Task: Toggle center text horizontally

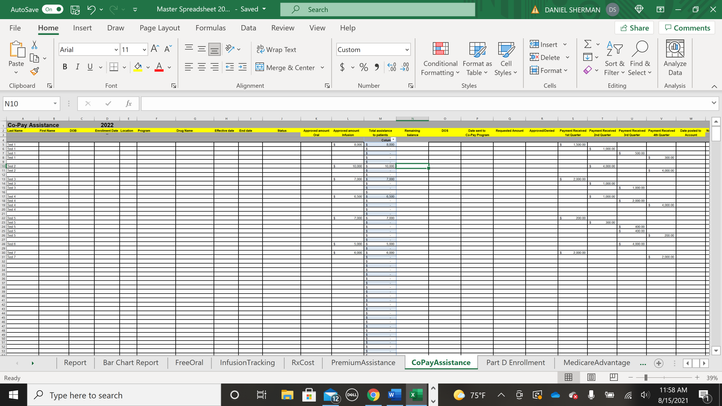Action: tap(202, 67)
